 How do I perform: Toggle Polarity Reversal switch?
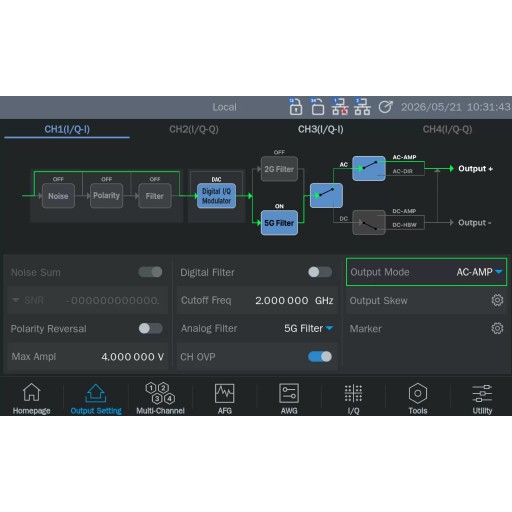point(151,328)
